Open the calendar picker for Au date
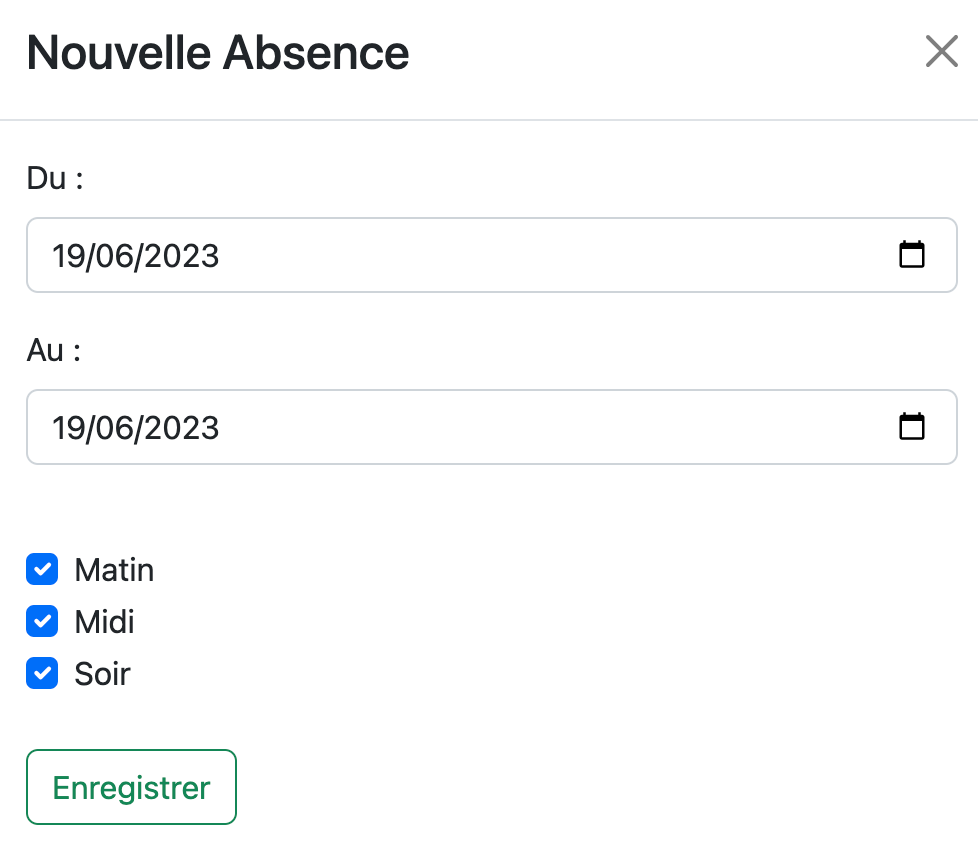978x852 pixels. (x=911, y=427)
